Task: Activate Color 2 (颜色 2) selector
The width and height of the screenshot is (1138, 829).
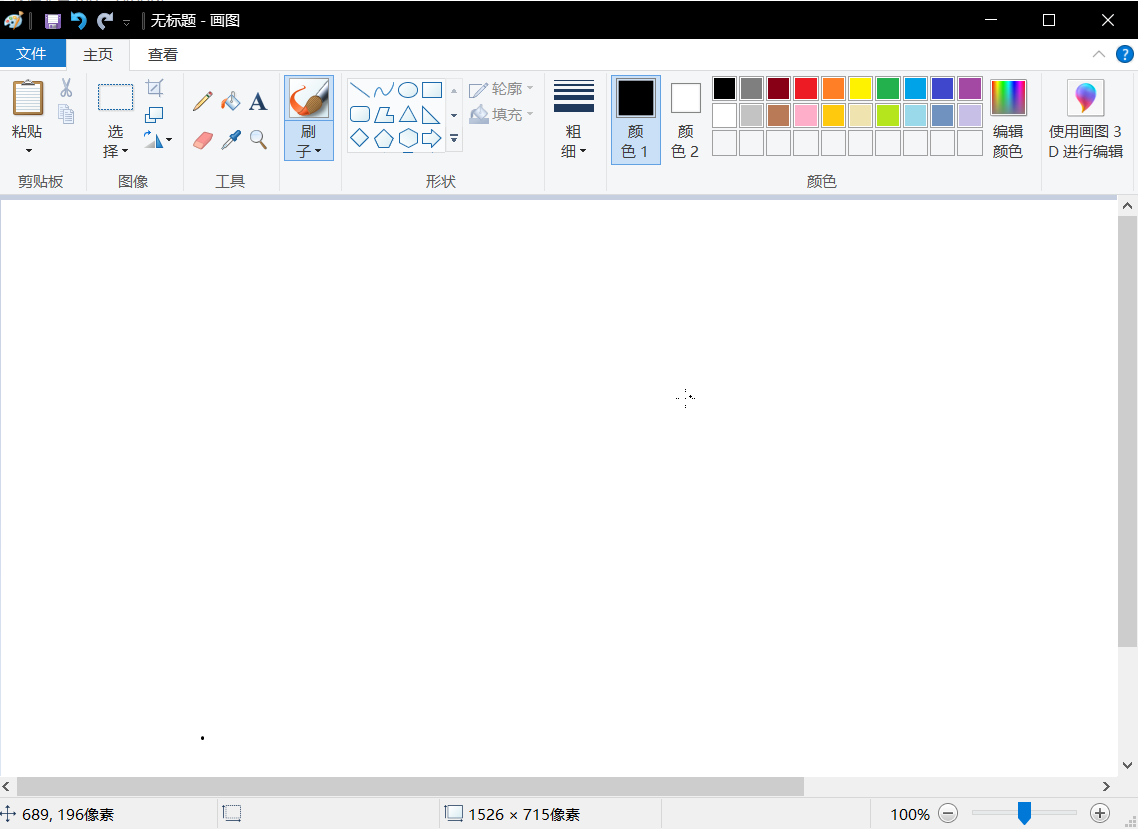Action: pos(685,120)
